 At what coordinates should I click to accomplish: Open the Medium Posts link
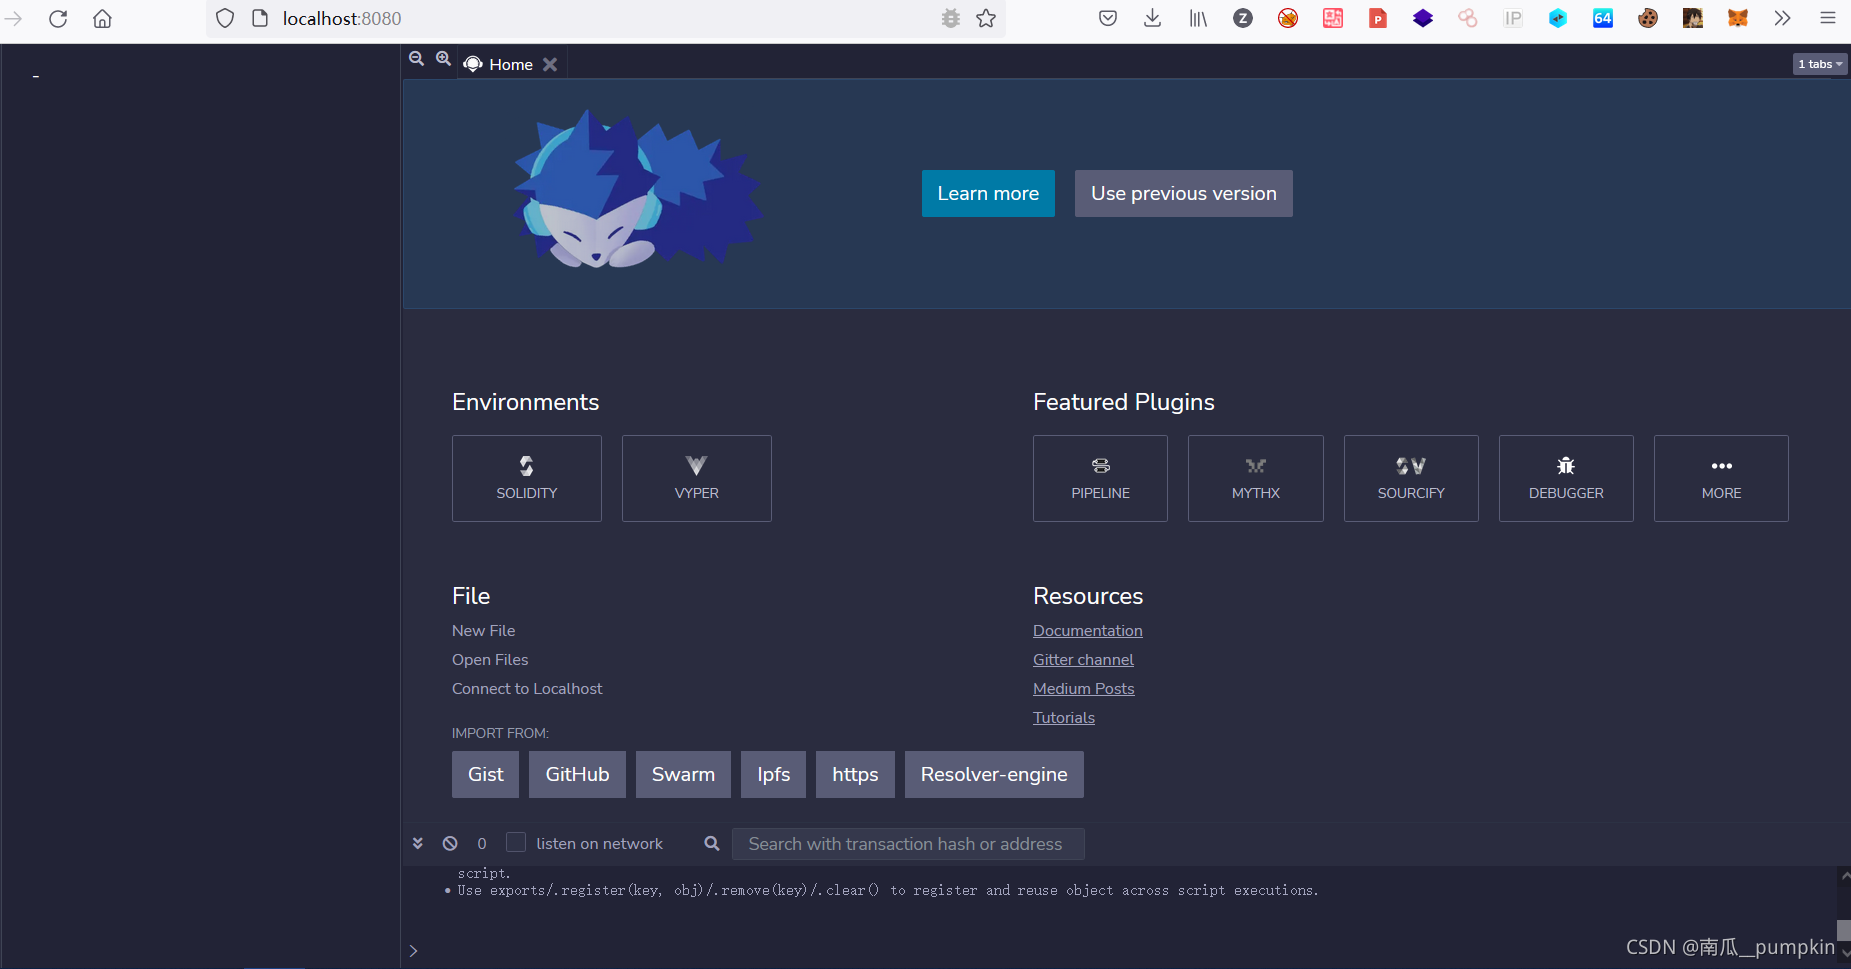coord(1084,689)
